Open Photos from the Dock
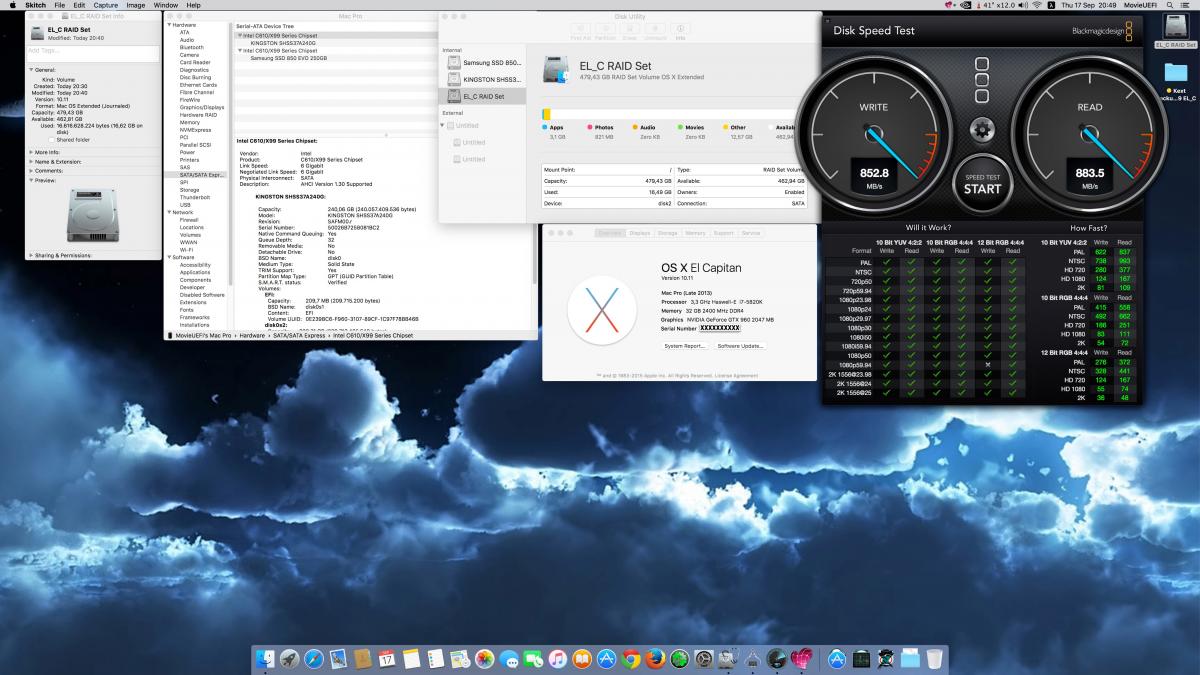1200x675 pixels. click(485, 659)
